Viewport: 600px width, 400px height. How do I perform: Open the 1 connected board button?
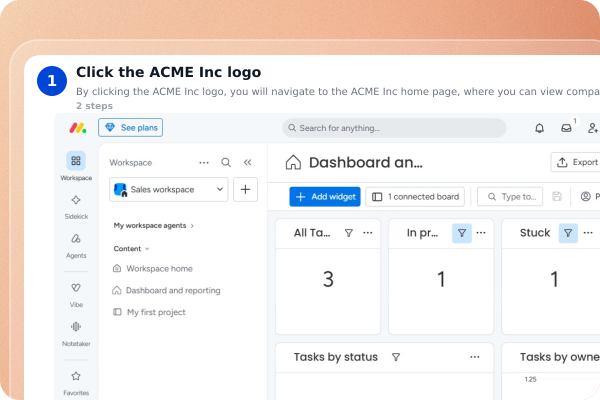(415, 197)
